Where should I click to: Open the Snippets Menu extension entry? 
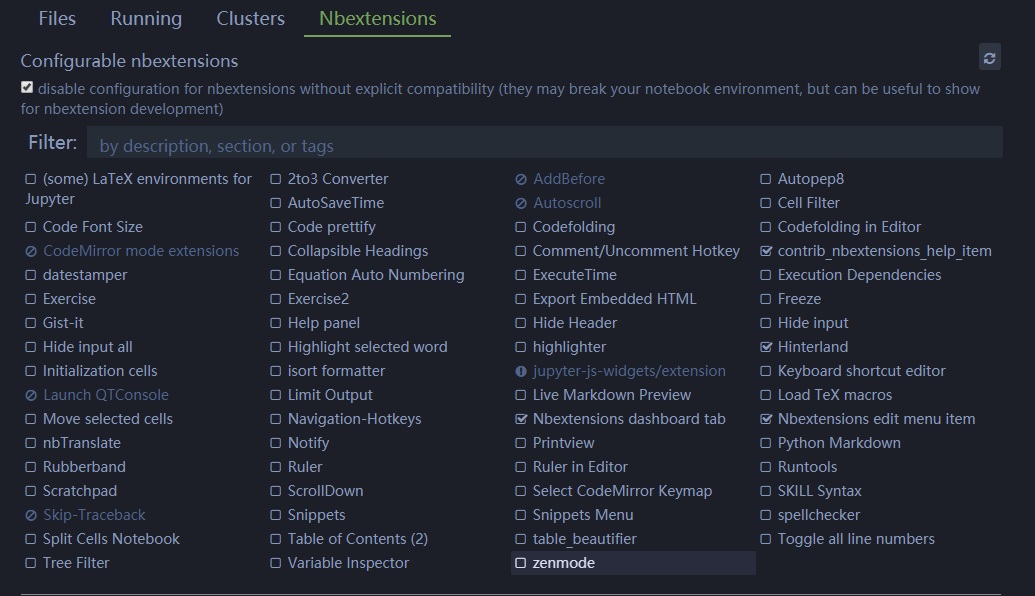point(583,515)
